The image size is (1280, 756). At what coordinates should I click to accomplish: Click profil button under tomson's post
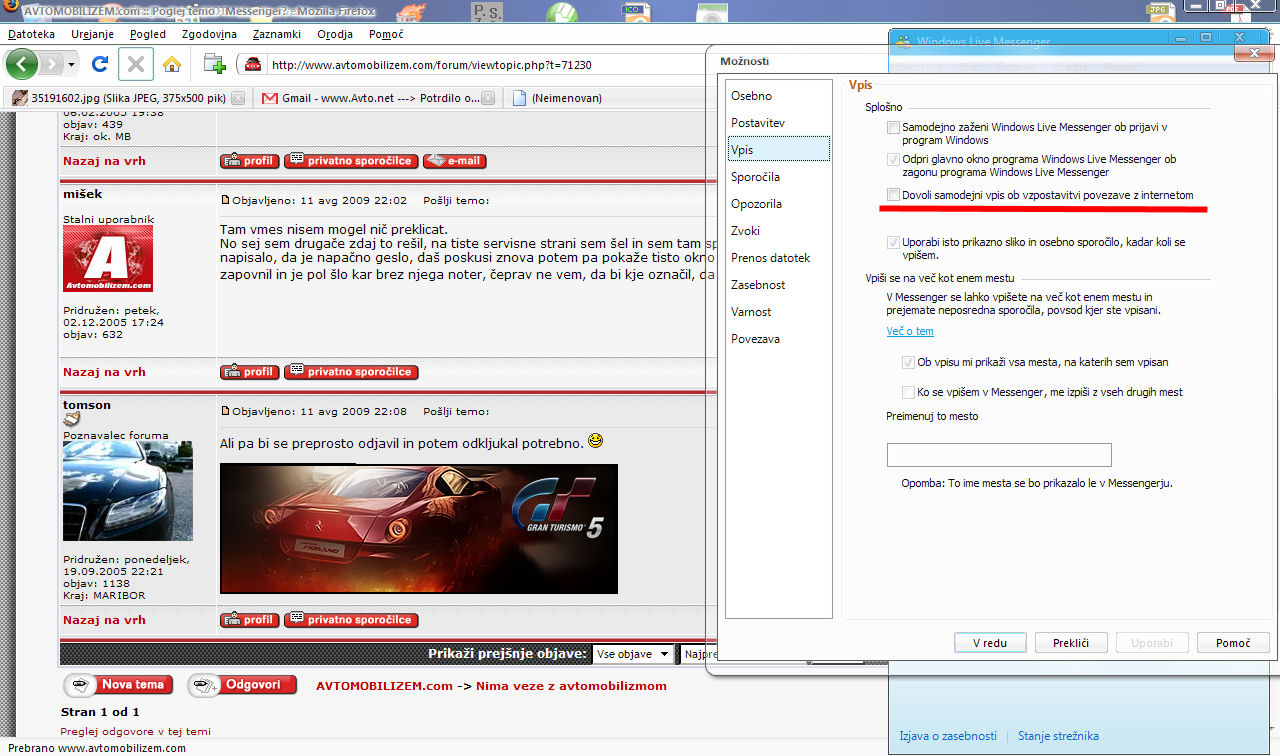249,620
